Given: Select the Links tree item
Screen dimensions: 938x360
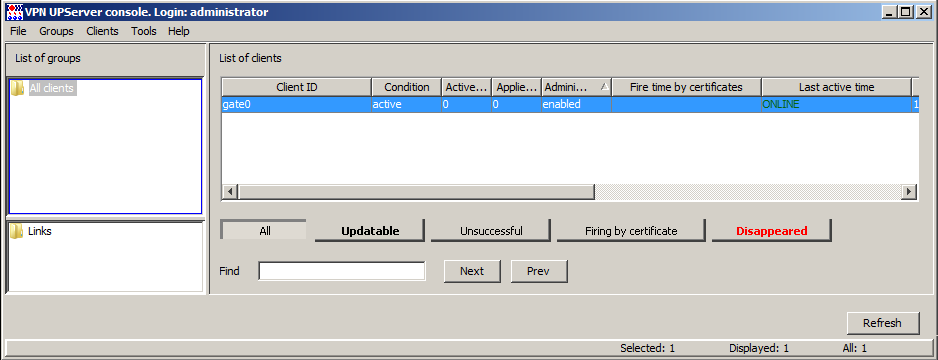Looking at the screenshot, I should tap(39, 231).
